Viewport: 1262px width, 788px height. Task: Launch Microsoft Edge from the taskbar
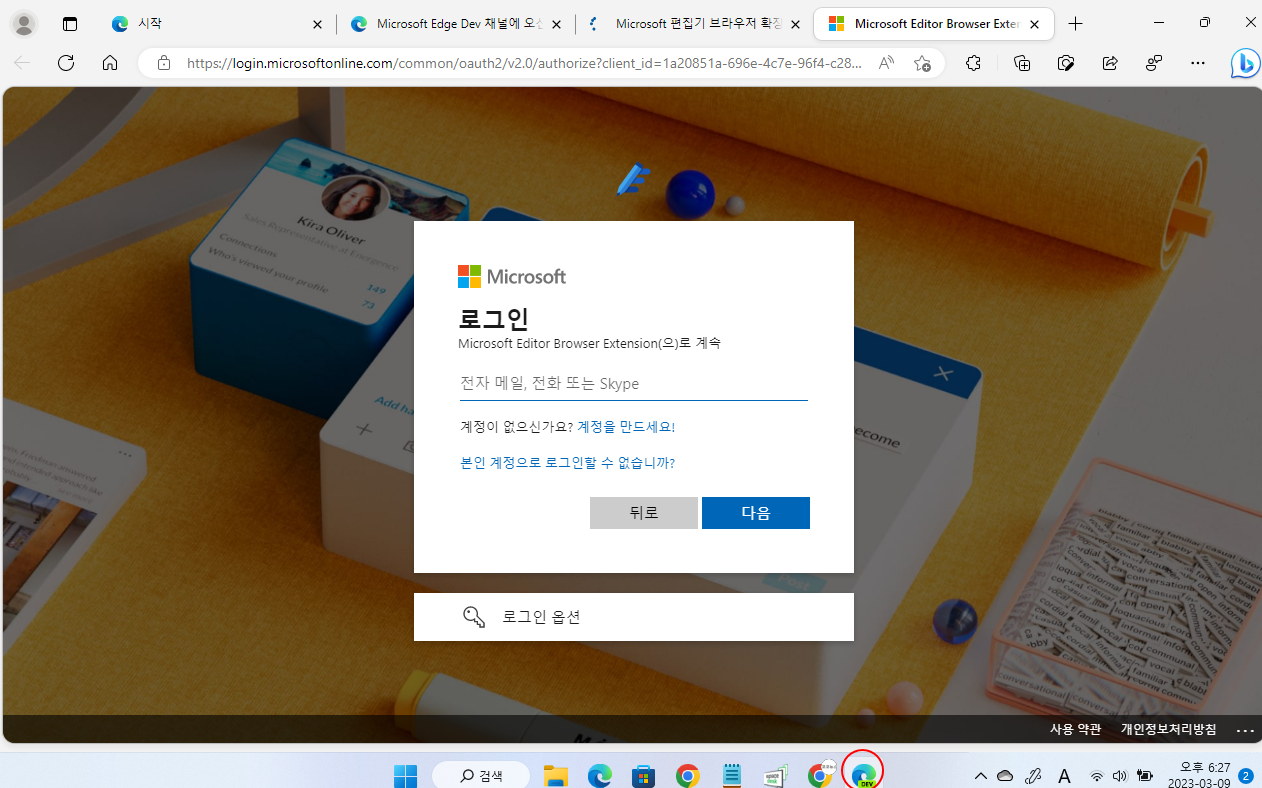pos(599,775)
